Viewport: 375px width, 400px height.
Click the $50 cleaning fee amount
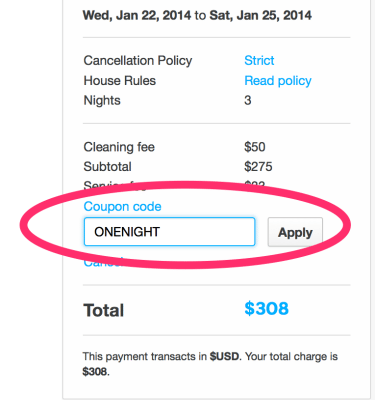click(255, 147)
